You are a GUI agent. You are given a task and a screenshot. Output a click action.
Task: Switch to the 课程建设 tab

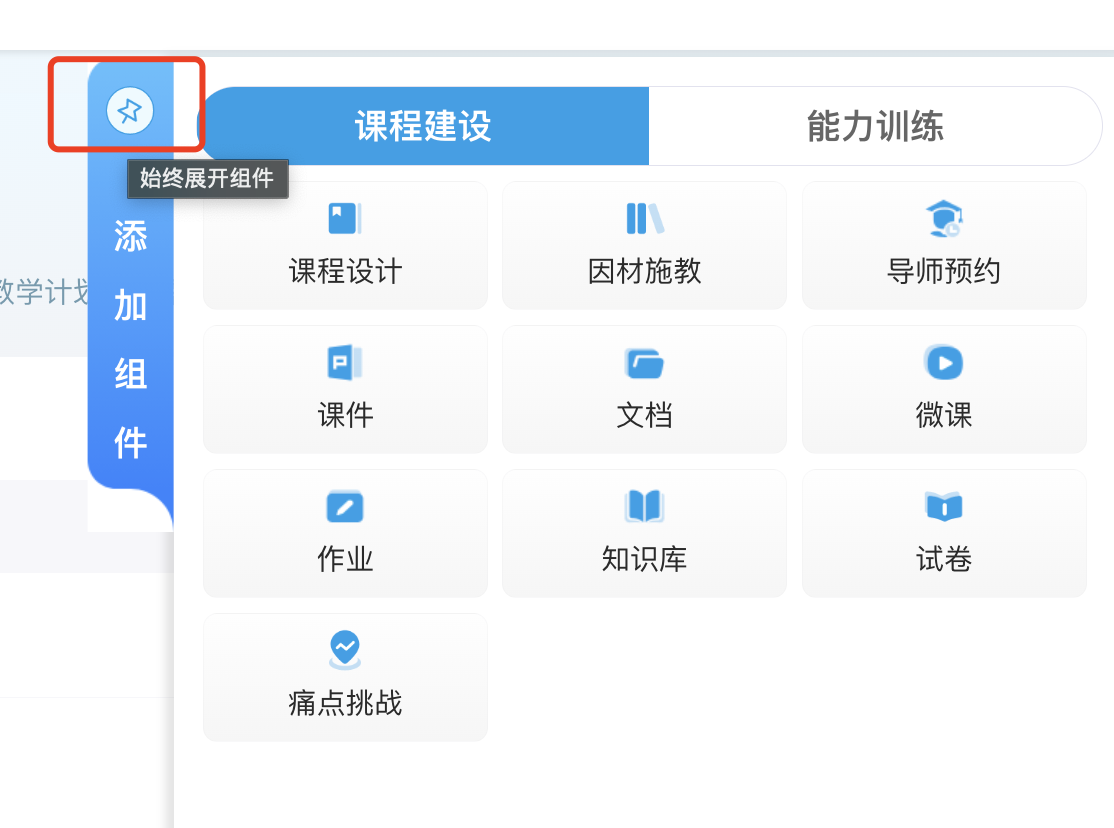[421, 125]
